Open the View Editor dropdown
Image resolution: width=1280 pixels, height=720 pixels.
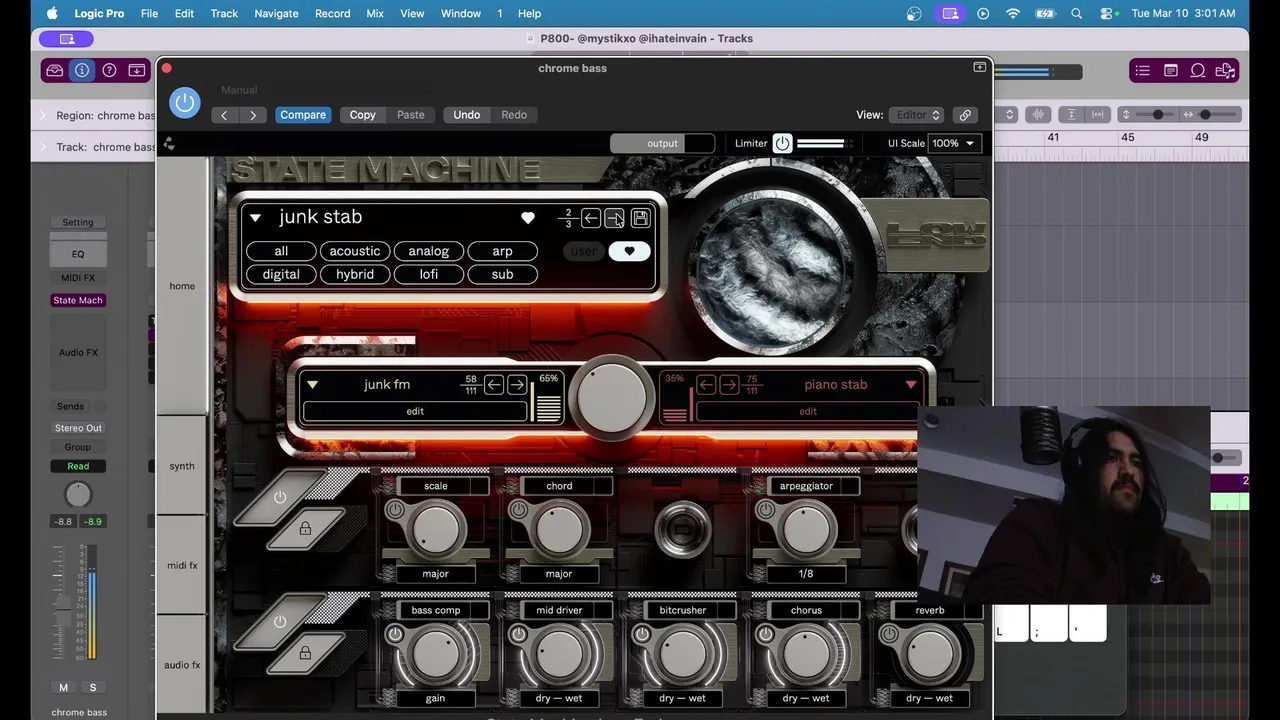coord(916,115)
